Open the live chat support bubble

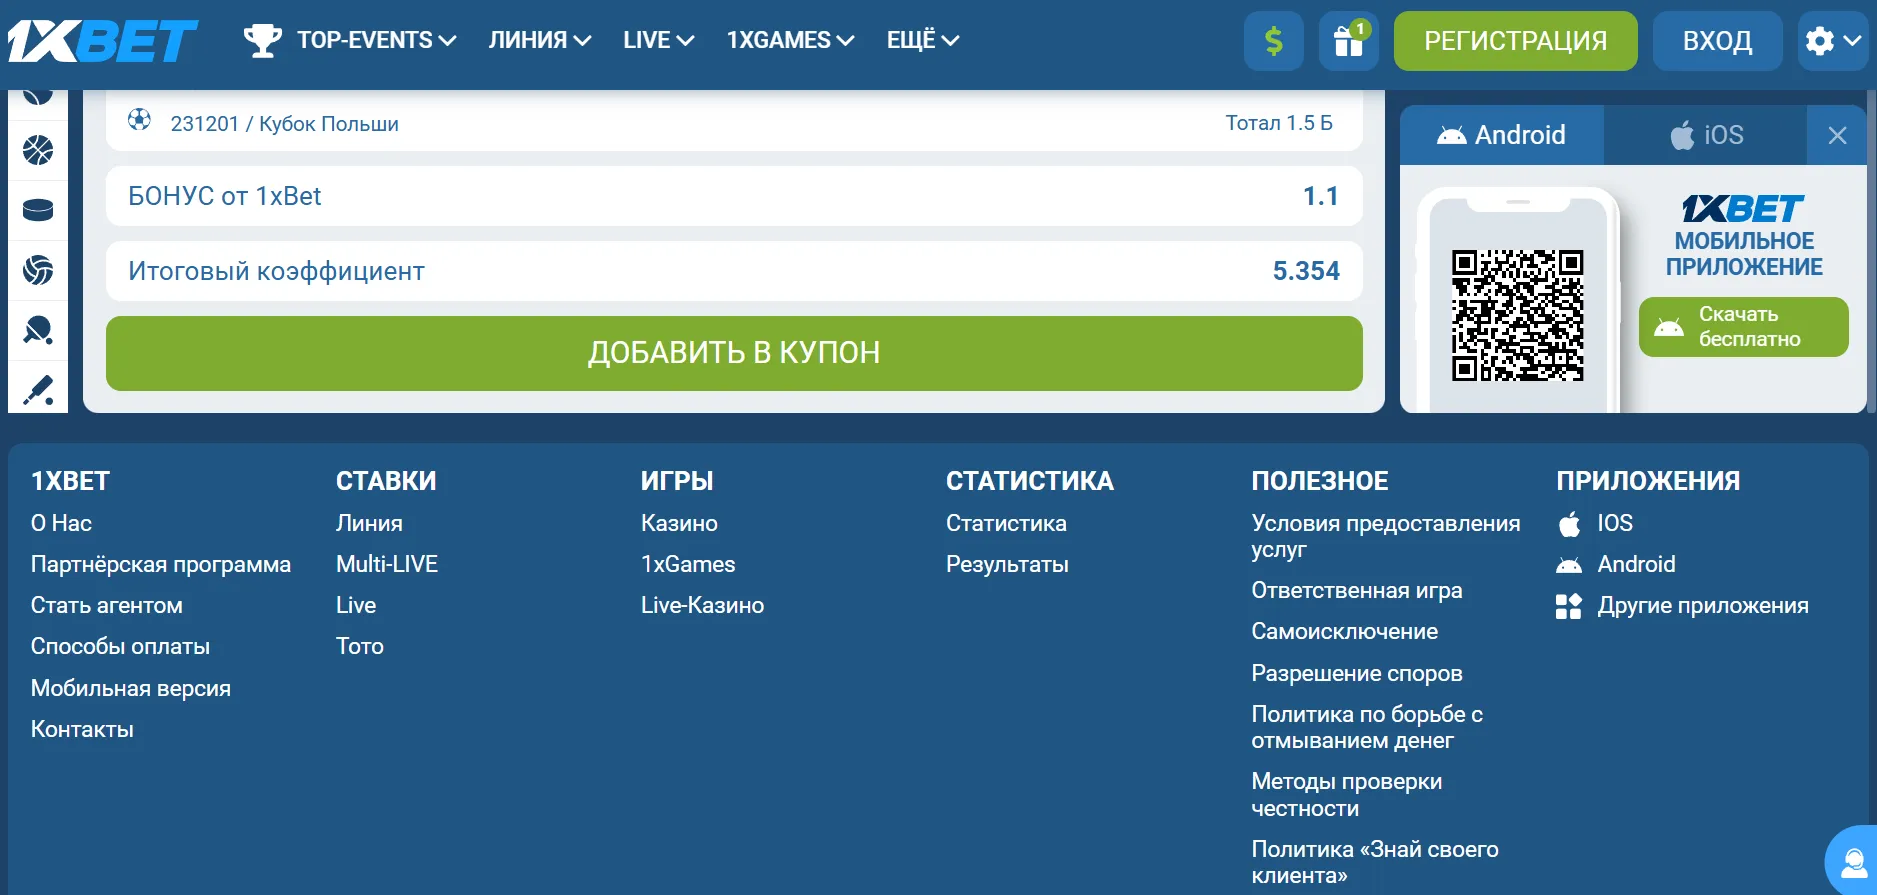(1853, 862)
